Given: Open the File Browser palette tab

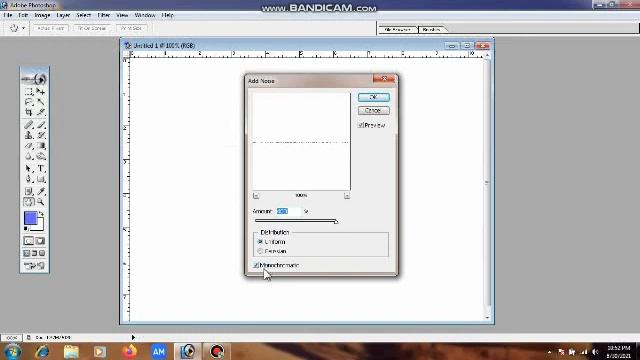Looking at the screenshot, I should 398,29.
